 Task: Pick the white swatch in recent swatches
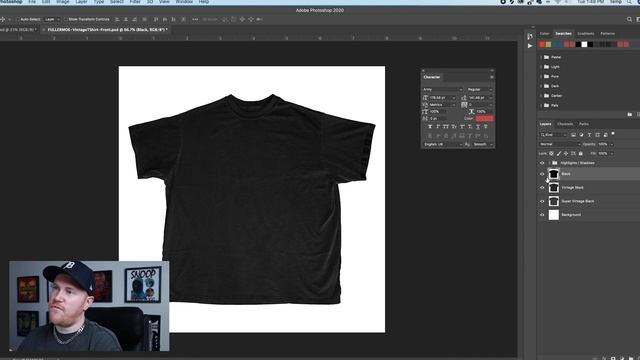point(584,44)
